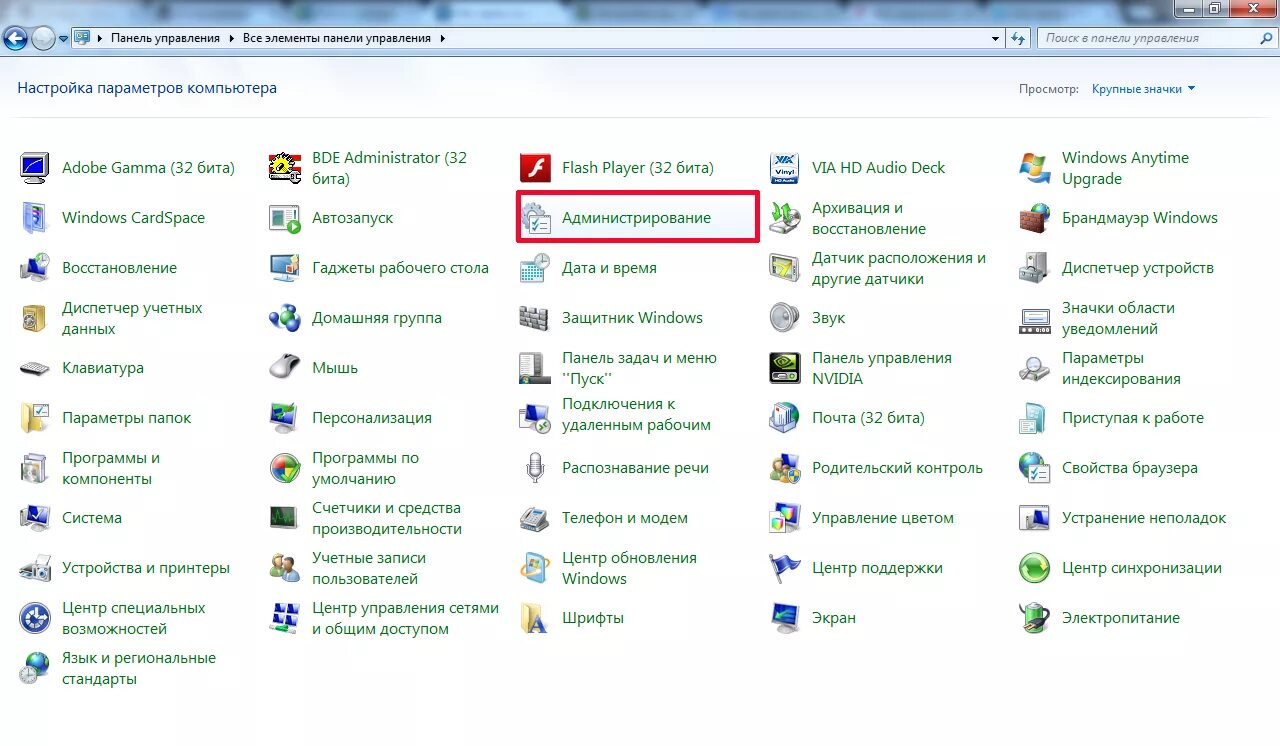
Task: Open Центр управления сетями и общим доступом
Action: coord(405,618)
